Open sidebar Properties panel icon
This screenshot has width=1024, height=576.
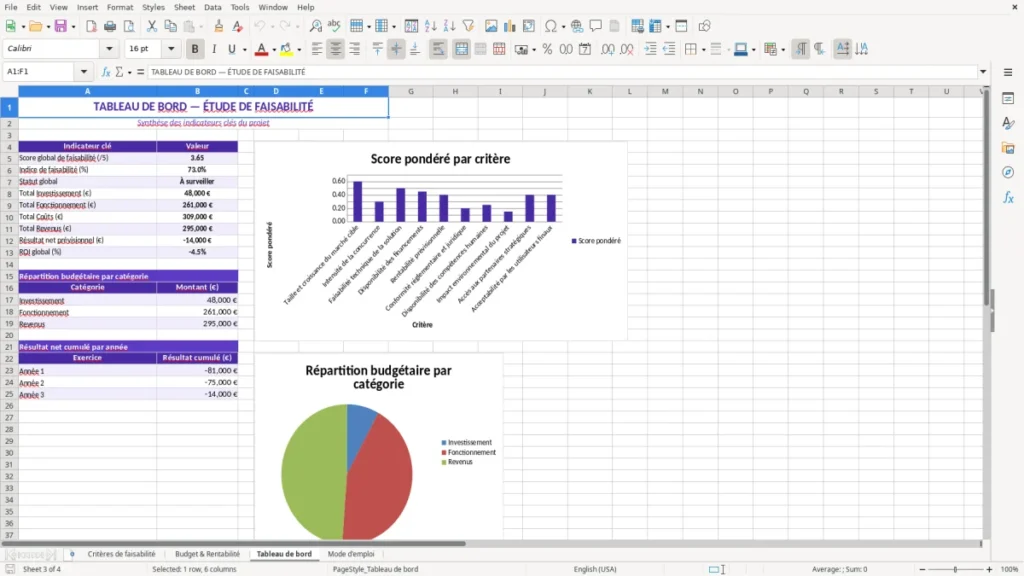(x=1008, y=98)
